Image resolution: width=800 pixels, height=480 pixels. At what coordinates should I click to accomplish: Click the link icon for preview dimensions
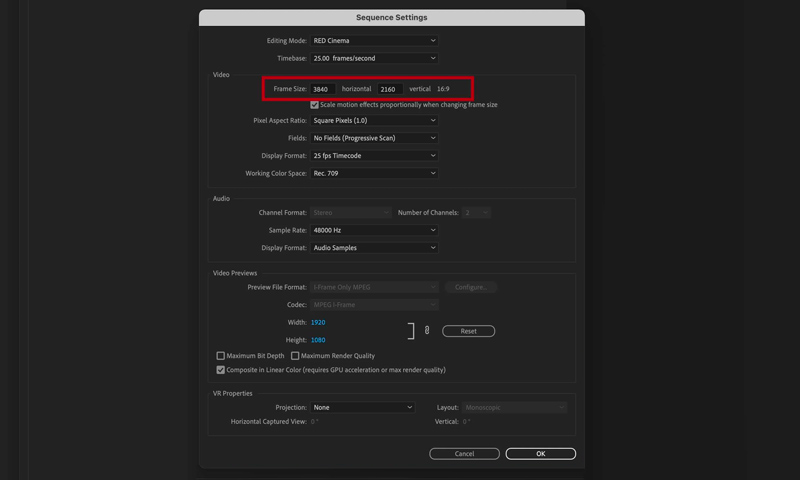coord(427,330)
